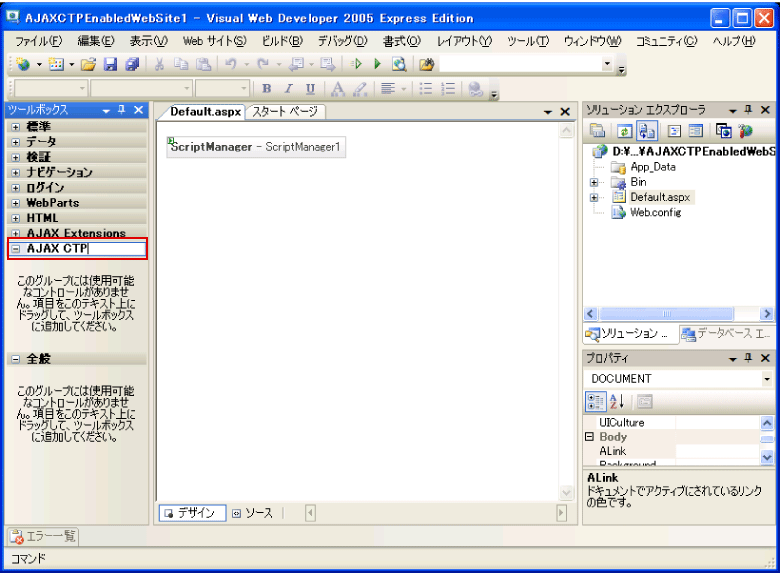Click the Save All icon
This screenshot has width=780, height=575.
pos(132,64)
